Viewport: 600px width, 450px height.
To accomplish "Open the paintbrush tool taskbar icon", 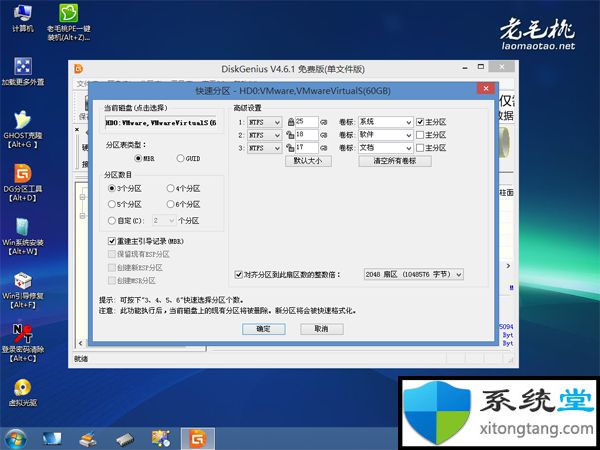I will coord(88,439).
